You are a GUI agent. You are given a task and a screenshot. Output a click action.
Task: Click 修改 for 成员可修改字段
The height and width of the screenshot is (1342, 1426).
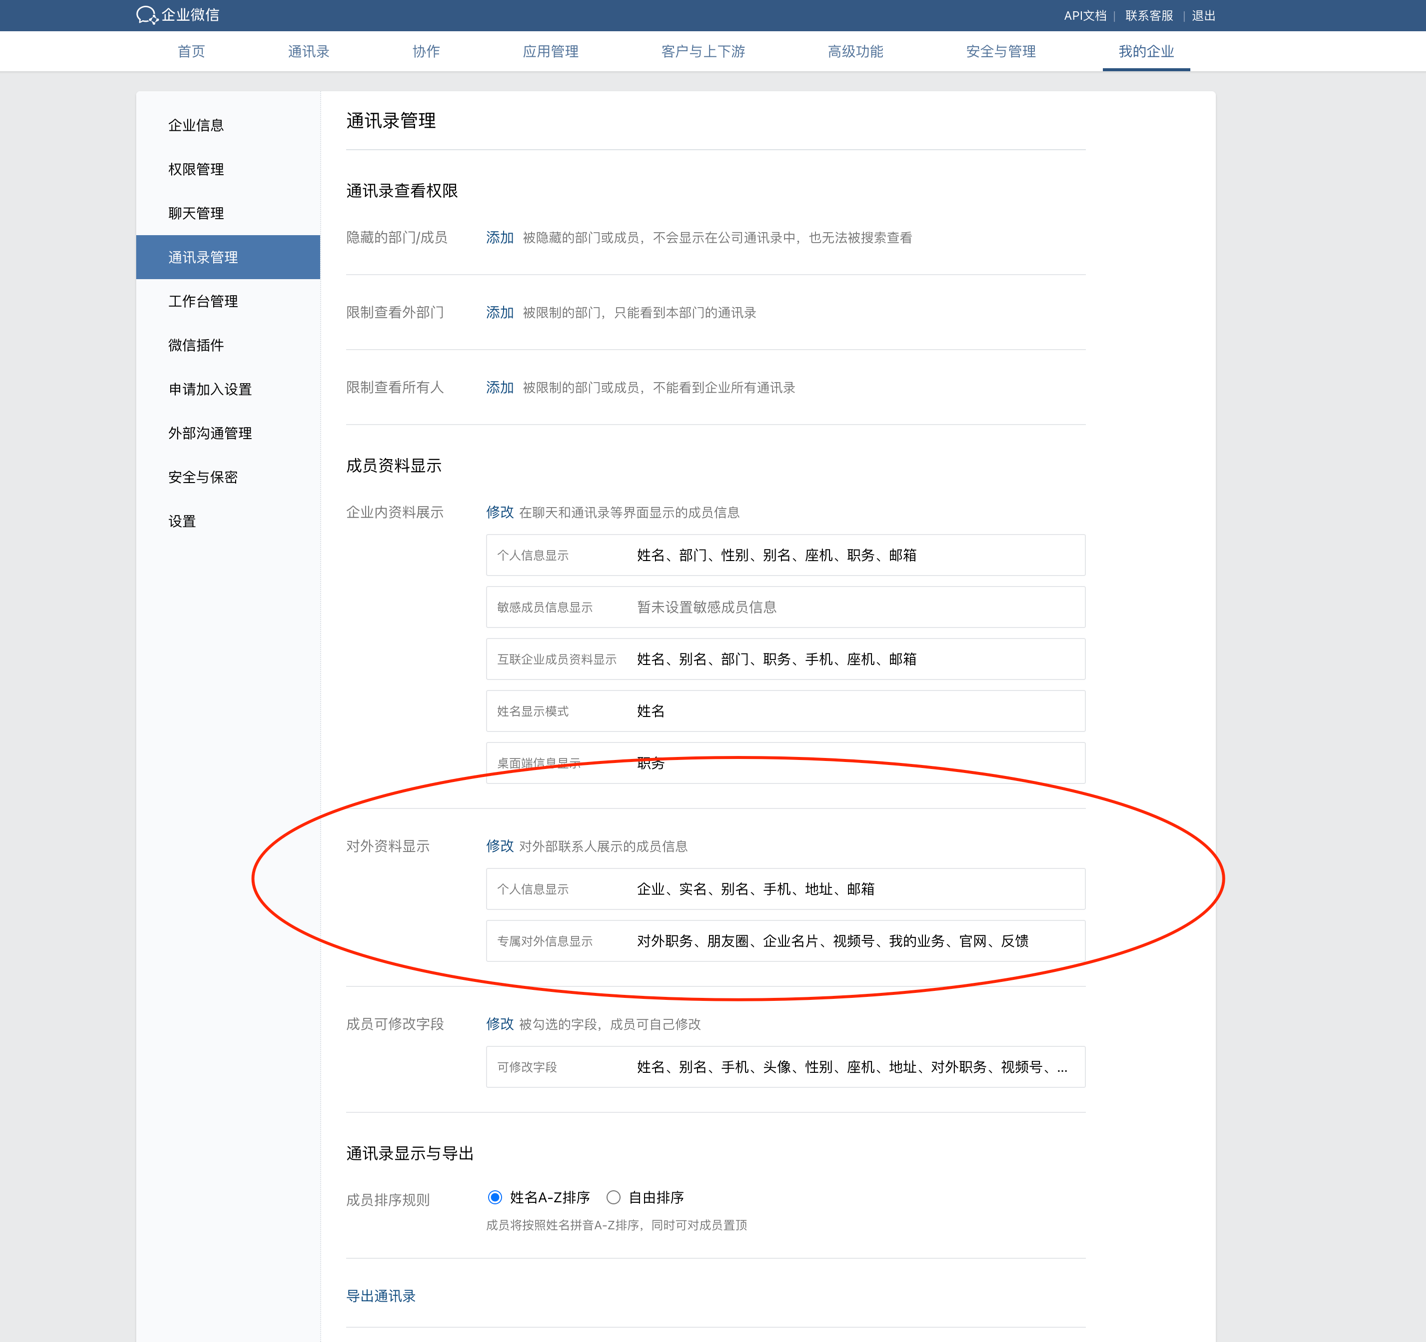[x=500, y=1024]
